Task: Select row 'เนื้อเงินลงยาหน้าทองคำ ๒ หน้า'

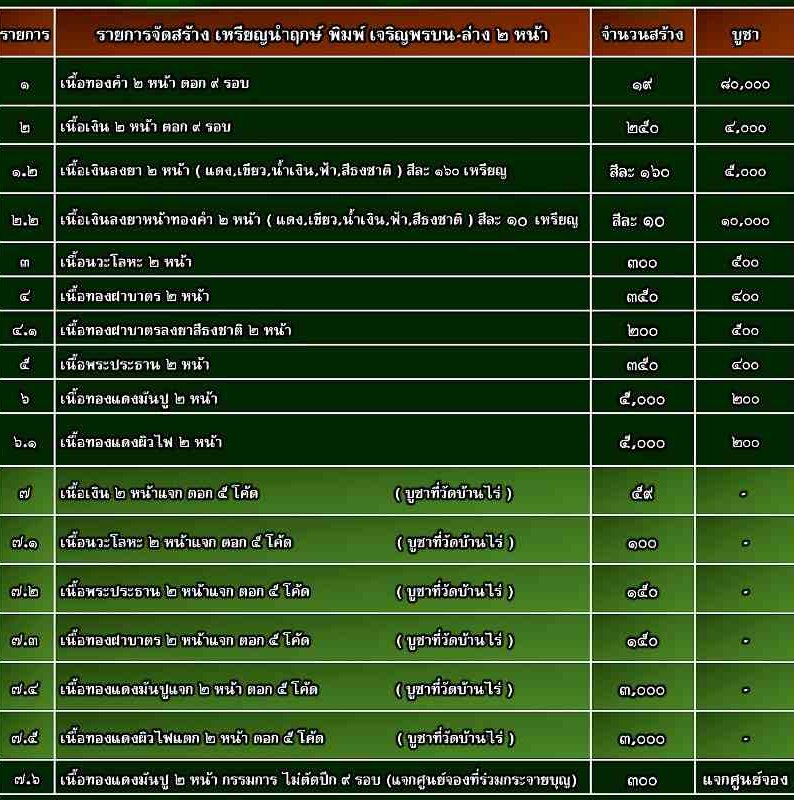Action: tap(397, 218)
